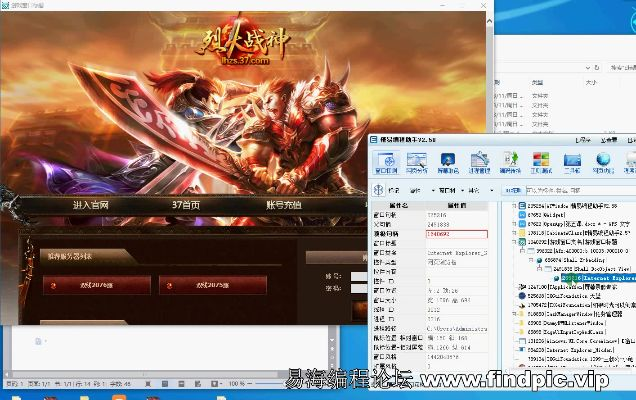Select the 窗口句柄 property row
The height and width of the screenshot is (400, 636).
pyautogui.click(x=430, y=215)
